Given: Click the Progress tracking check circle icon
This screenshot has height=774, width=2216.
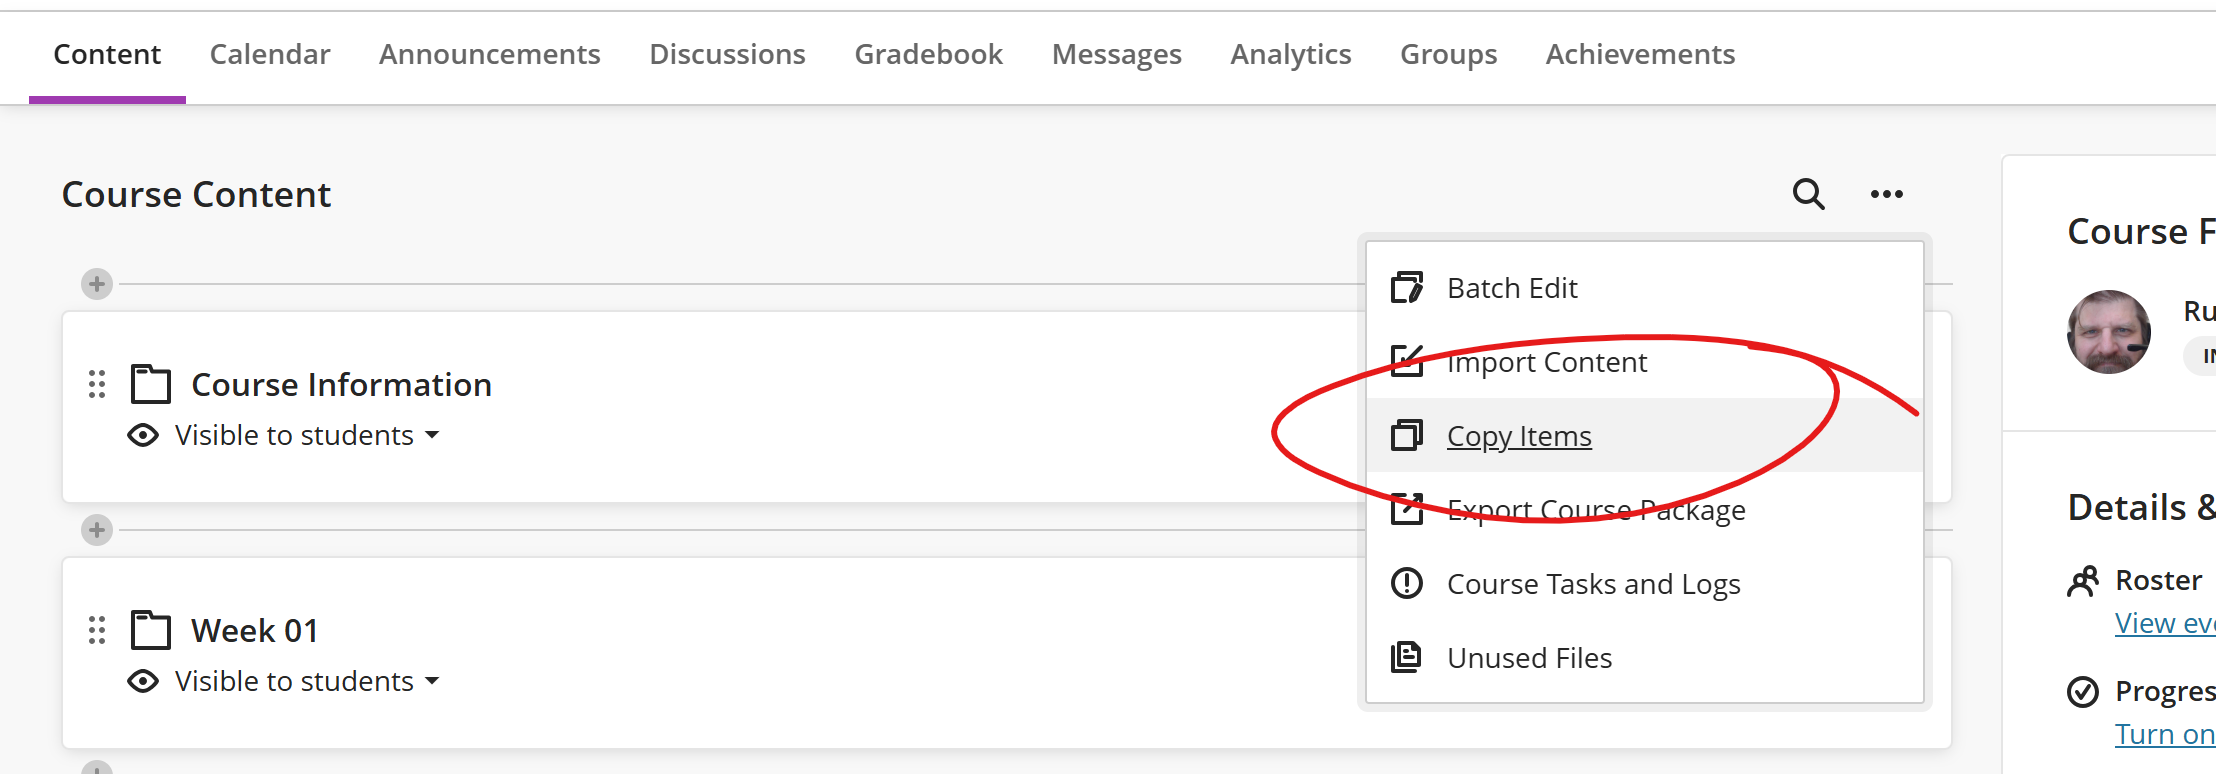Looking at the screenshot, I should click(2083, 691).
